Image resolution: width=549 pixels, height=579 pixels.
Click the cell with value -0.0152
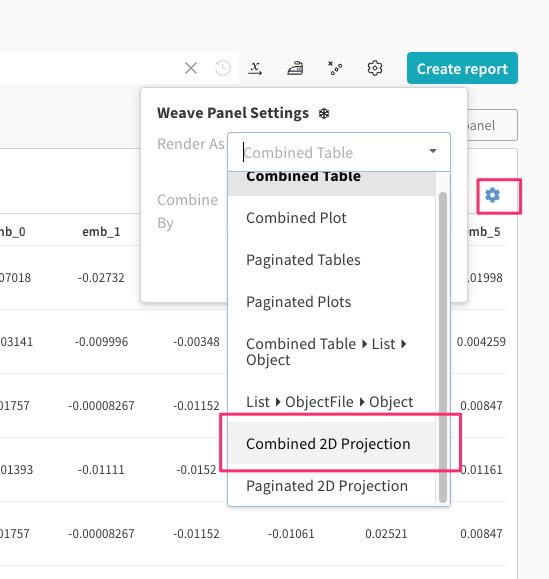click(196, 470)
